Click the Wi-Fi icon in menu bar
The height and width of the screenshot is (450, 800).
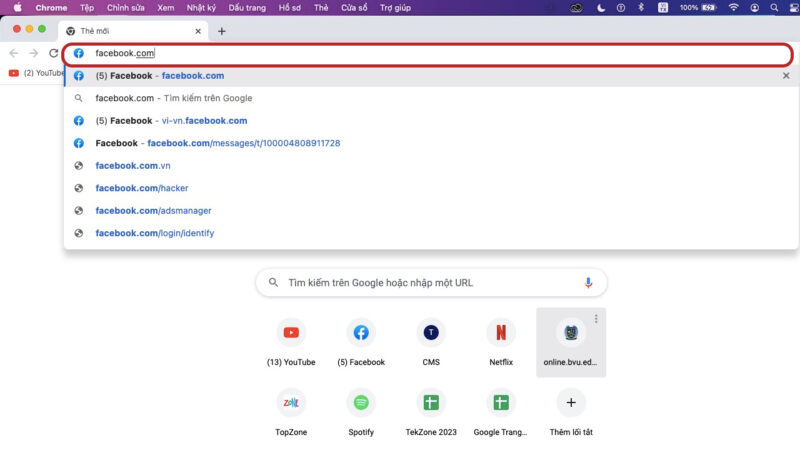click(x=733, y=7)
